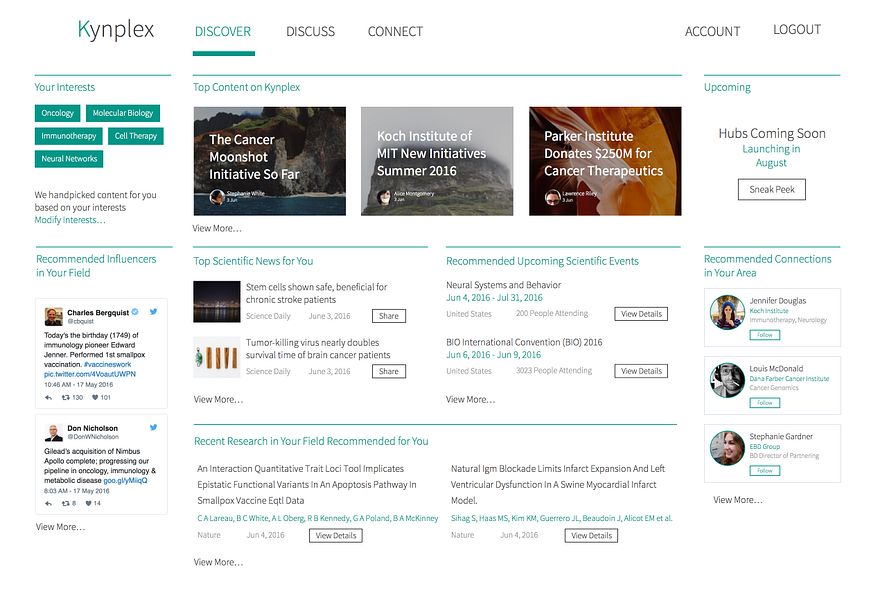Select the Oncology interest tag
887x600 pixels.
pos(57,113)
